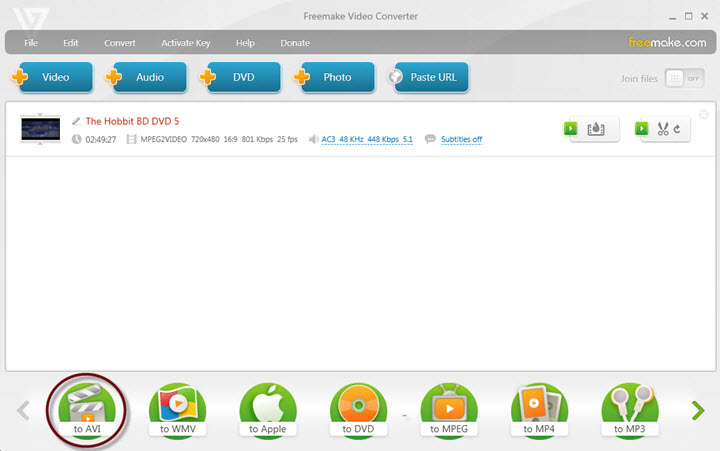
Task: Play preview beside the scissors icon
Action: pos(641,129)
